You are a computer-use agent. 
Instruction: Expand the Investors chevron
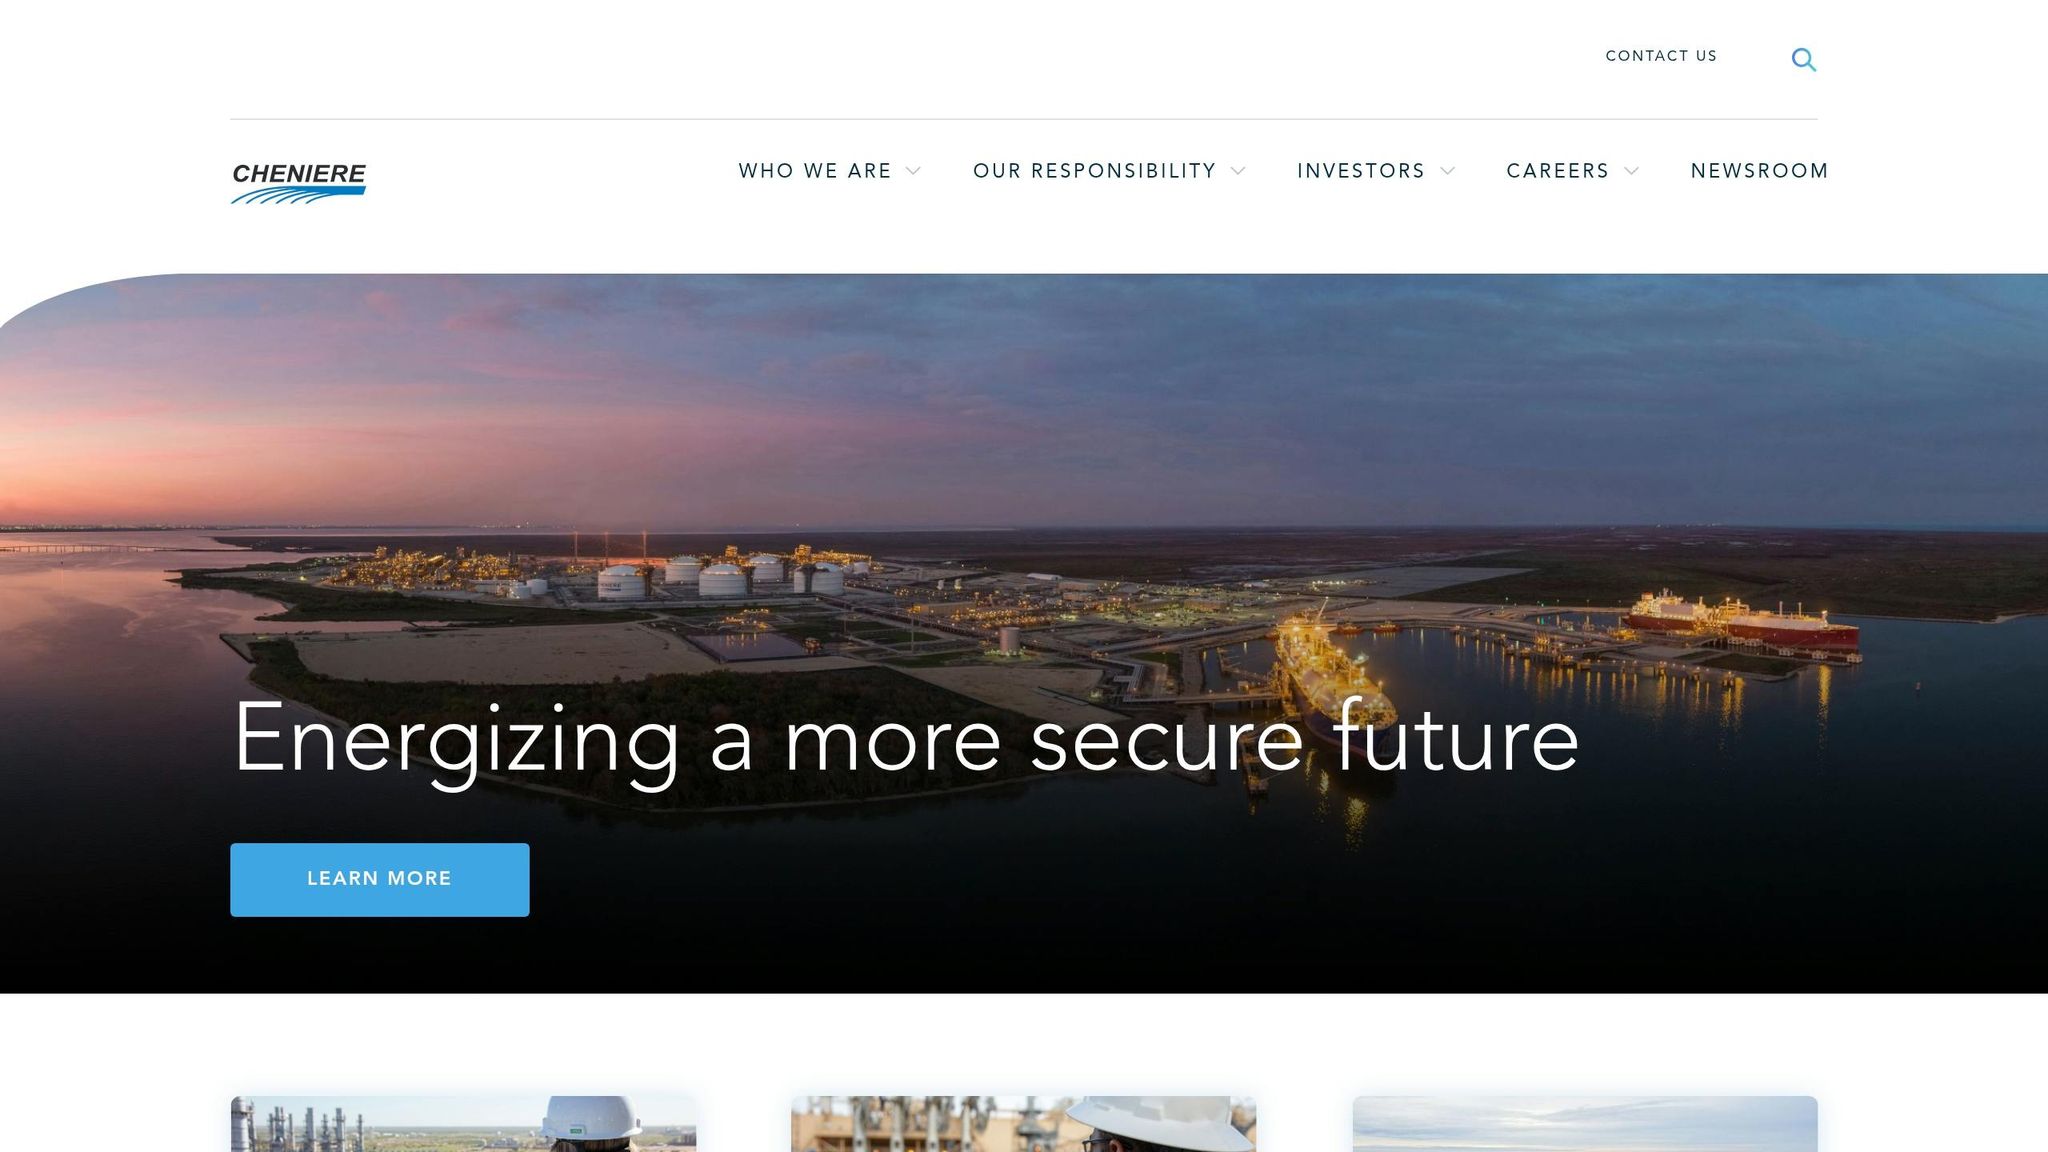pos(1447,171)
